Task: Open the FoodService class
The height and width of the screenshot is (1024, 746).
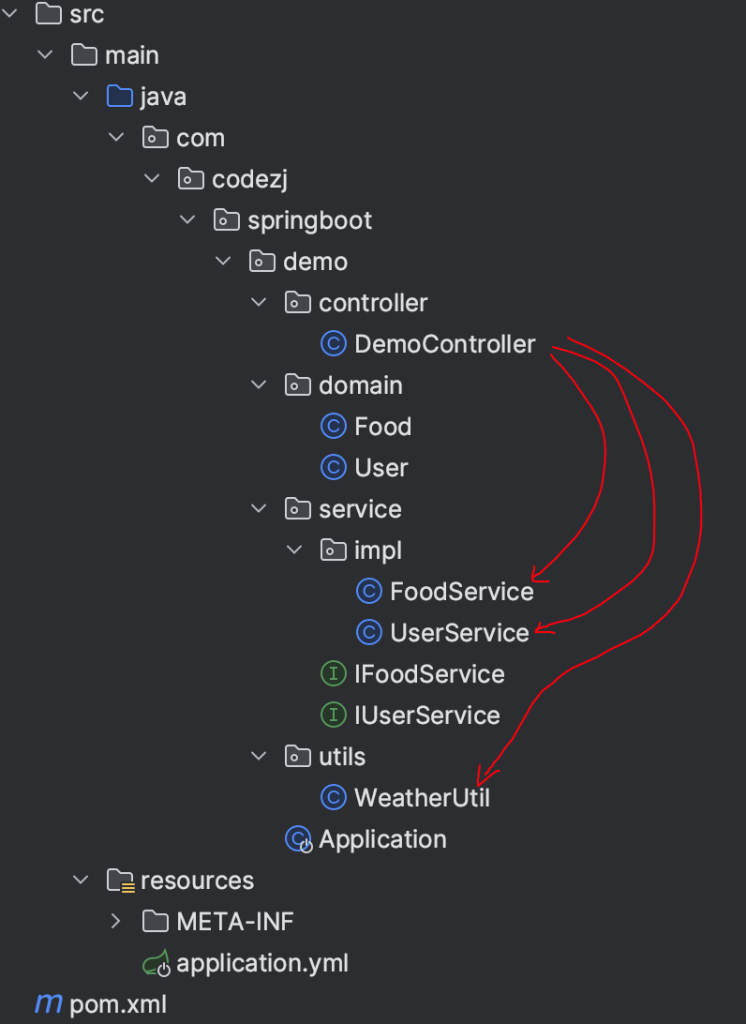Action: (x=461, y=592)
